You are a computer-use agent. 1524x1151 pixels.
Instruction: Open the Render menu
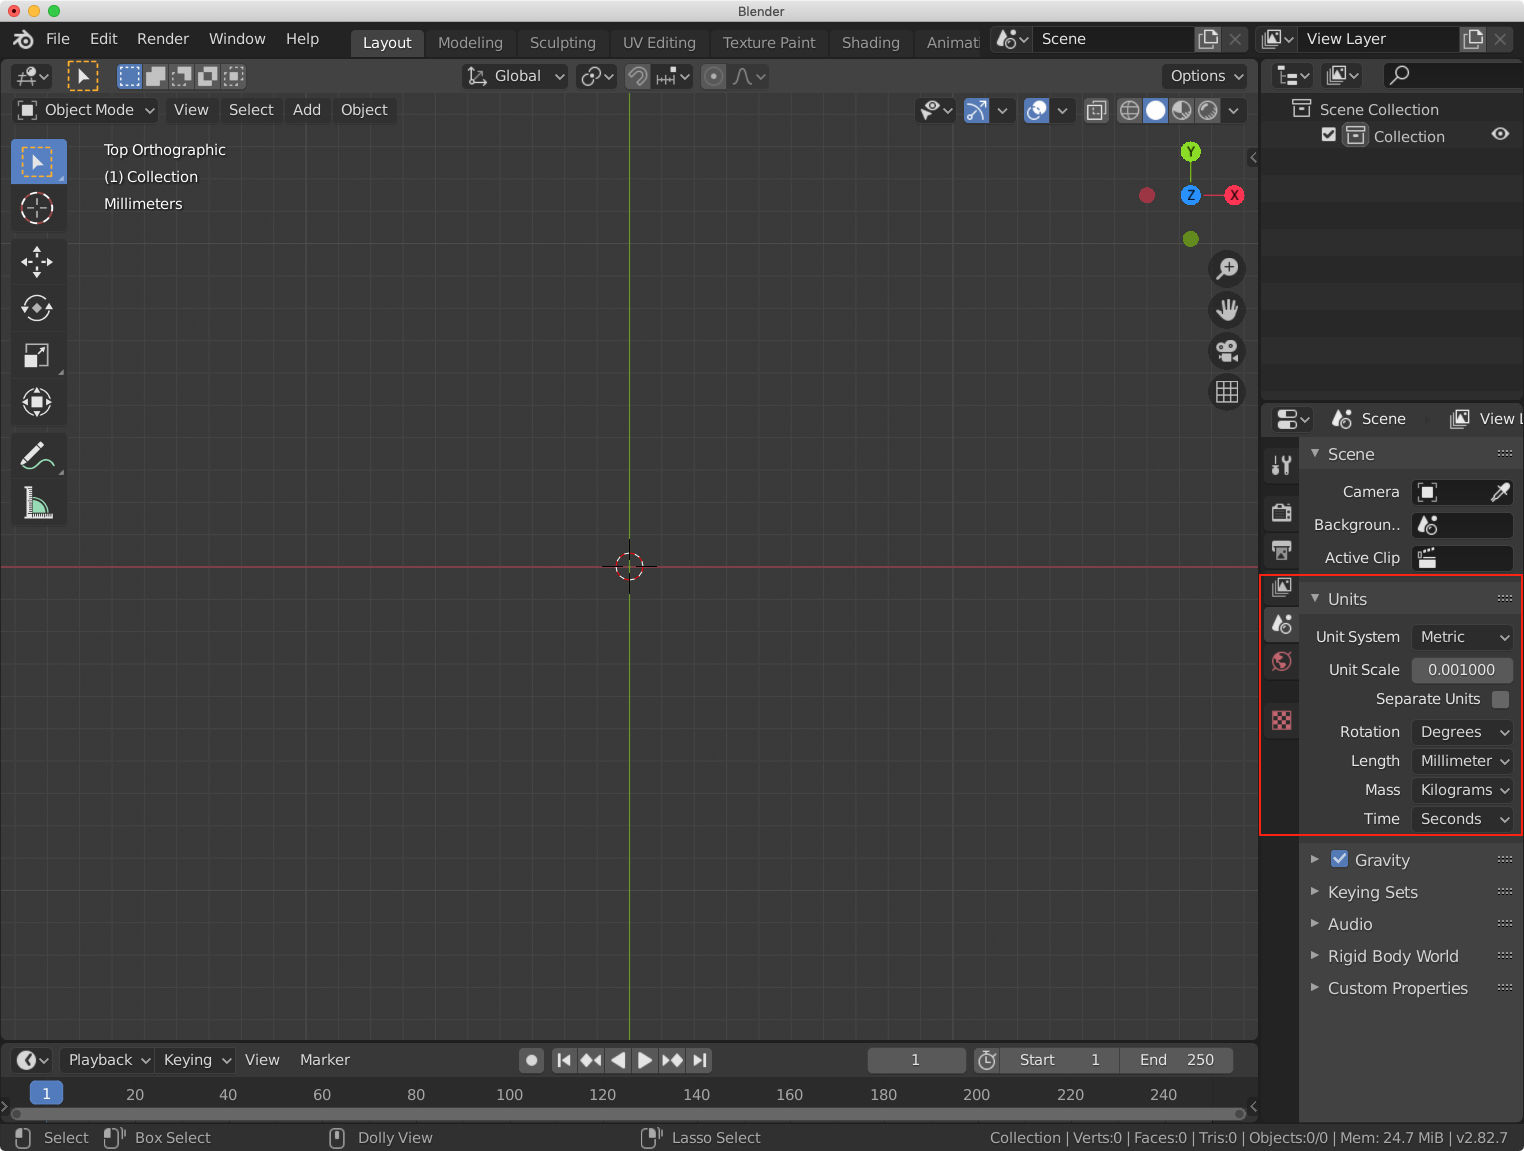coord(162,39)
